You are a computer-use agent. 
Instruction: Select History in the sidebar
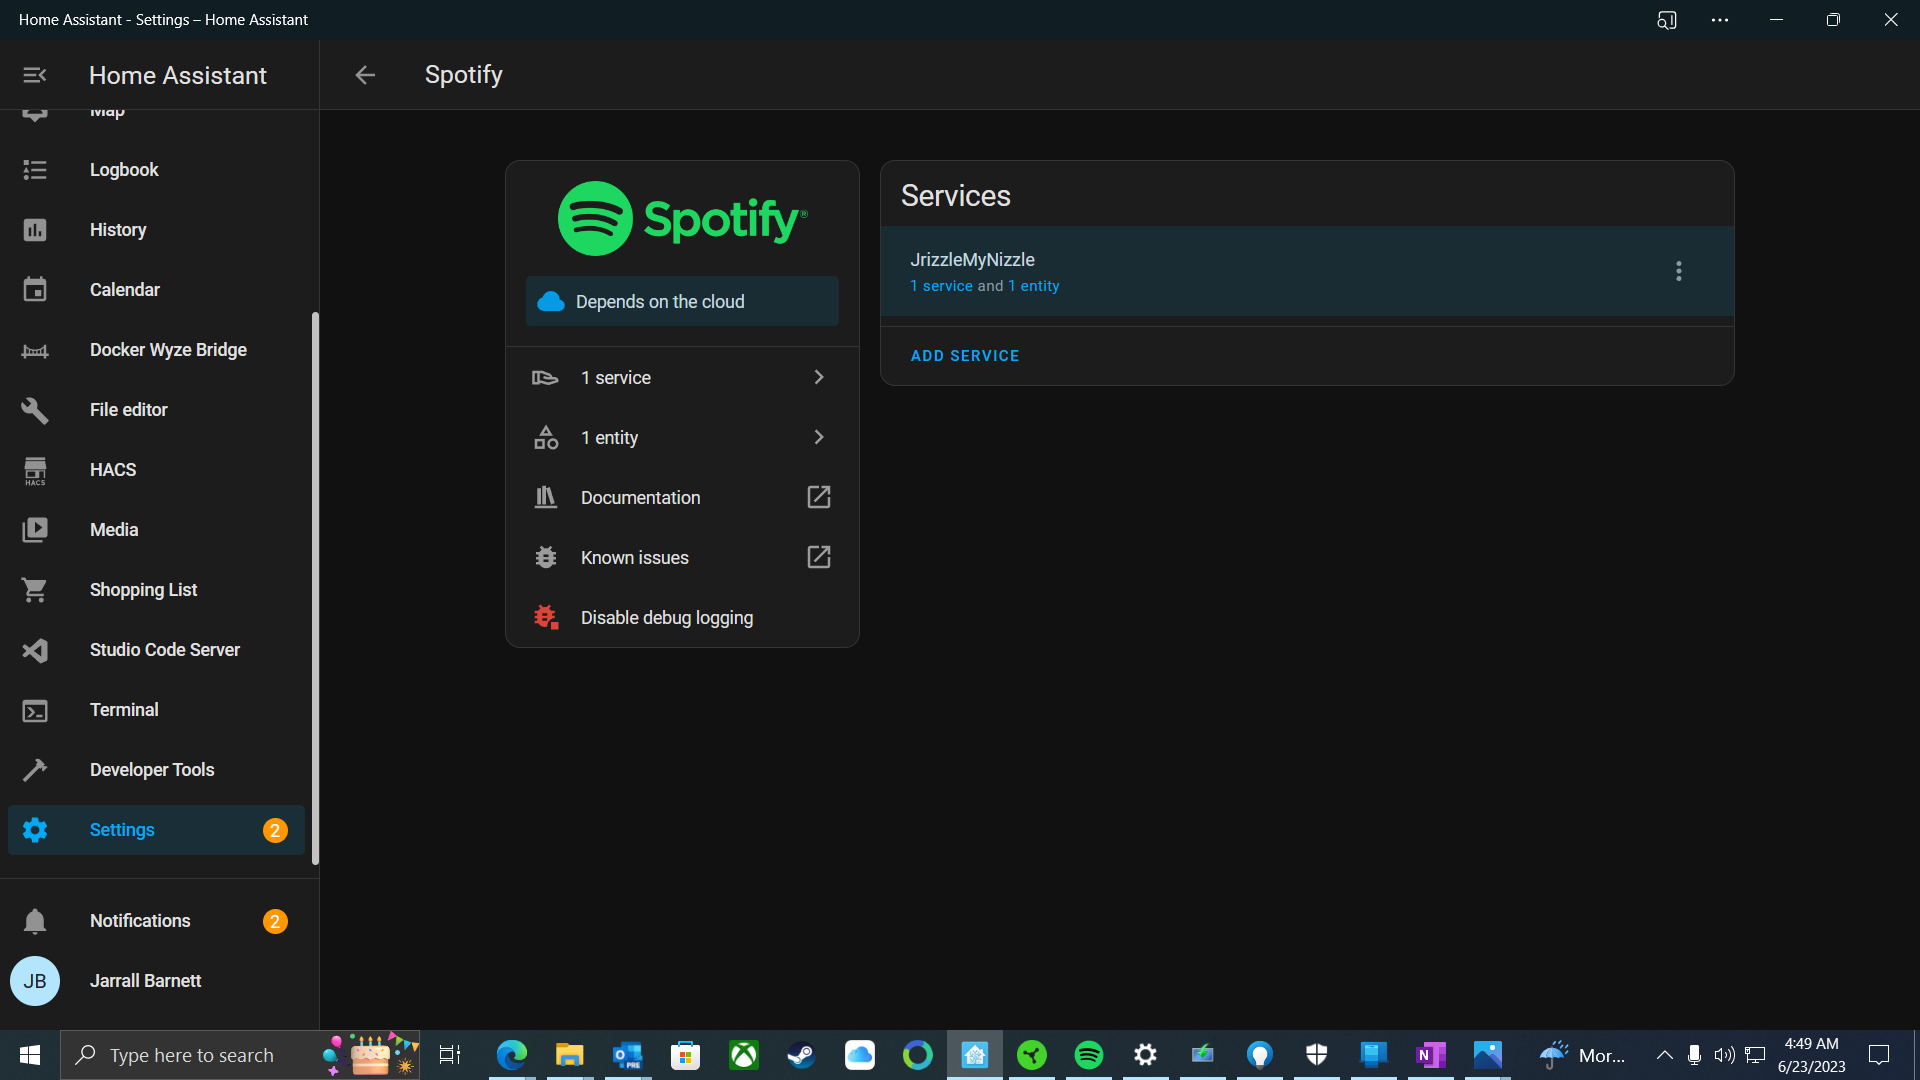pyautogui.click(x=35, y=230)
